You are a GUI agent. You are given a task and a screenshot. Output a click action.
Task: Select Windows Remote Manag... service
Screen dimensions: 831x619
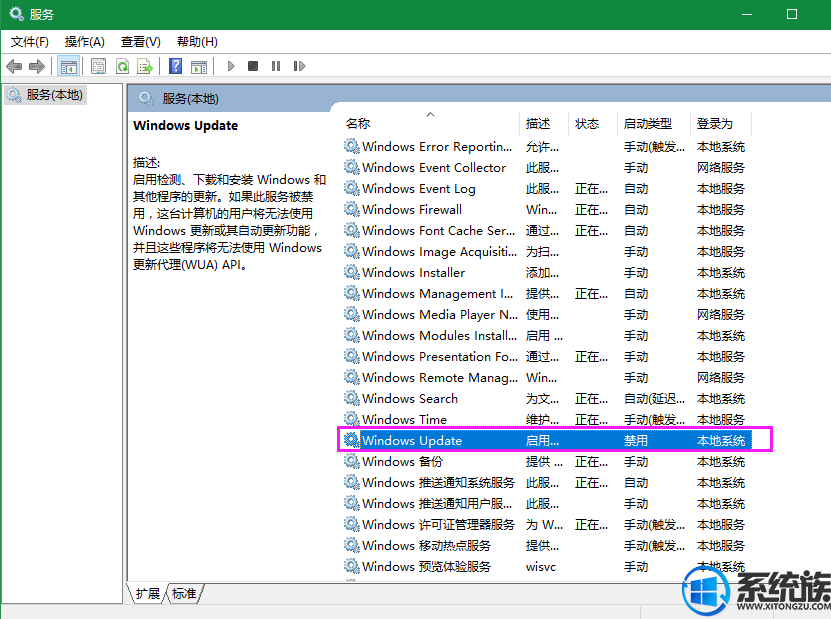point(440,377)
